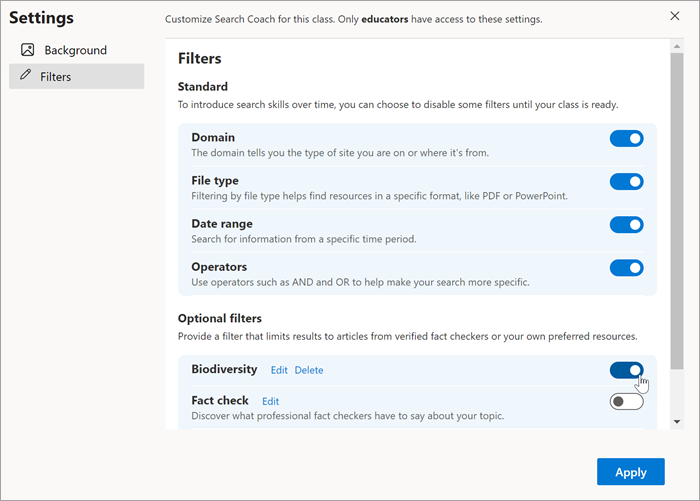Edit the Biodiversity filter

(279, 370)
